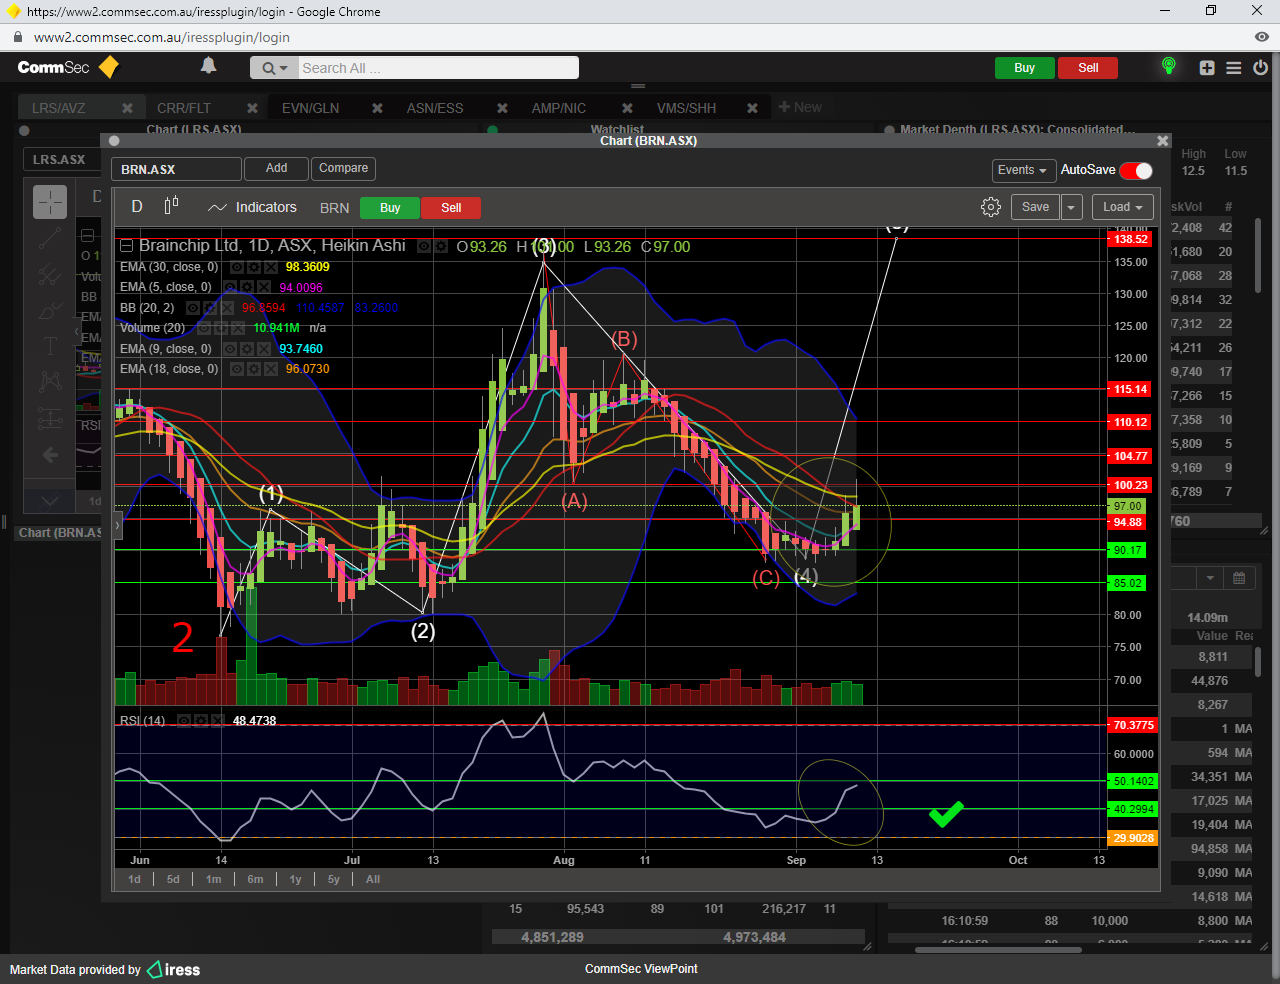The height and width of the screenshot is (984, 1280).
Task: Click the green Buy button in the header
Action: 1024,68
